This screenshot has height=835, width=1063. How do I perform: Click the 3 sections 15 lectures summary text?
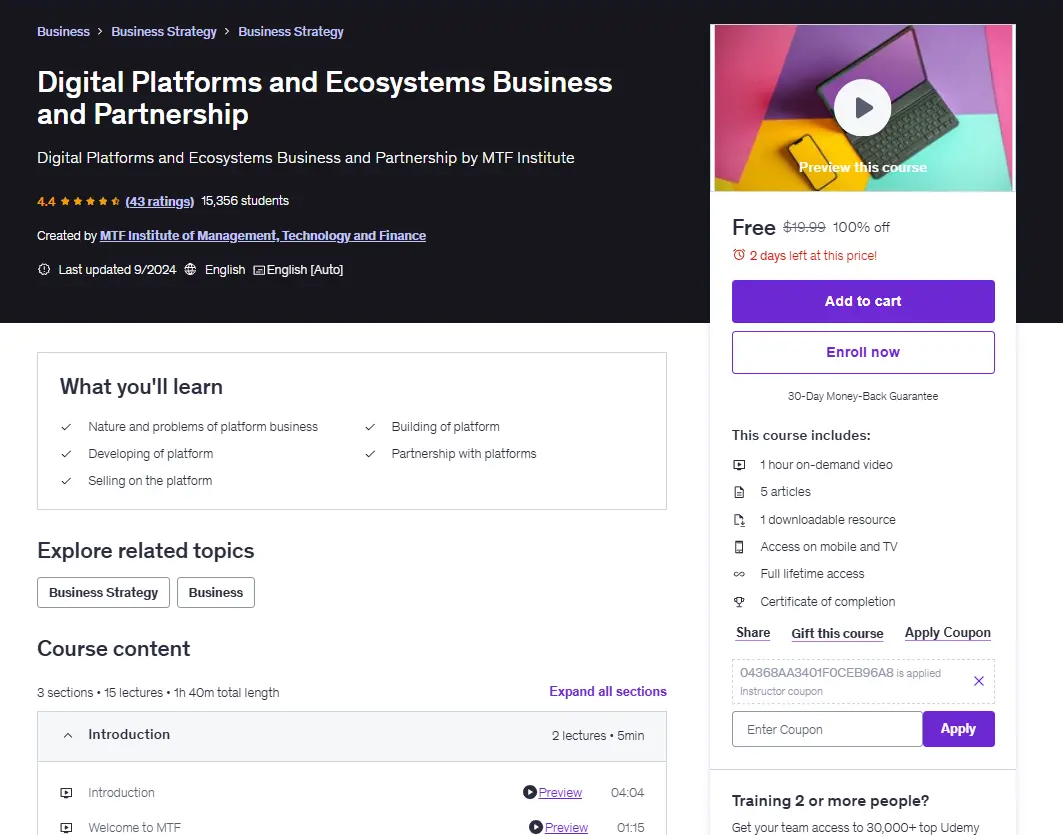pyautogui.click(x=158, y=693)
